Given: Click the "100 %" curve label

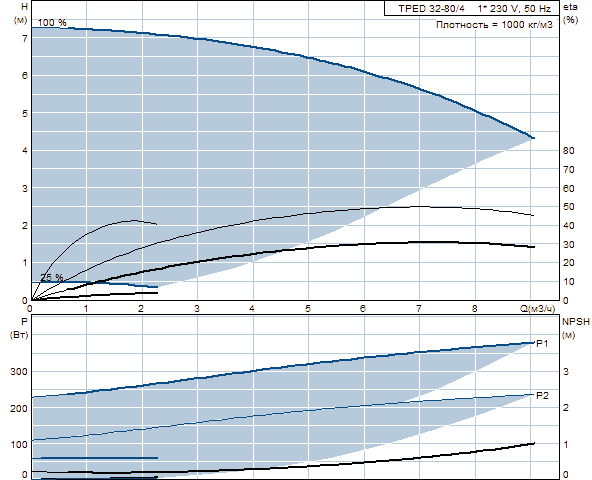Looking at the screenshot, I should [x=52, y=22].
